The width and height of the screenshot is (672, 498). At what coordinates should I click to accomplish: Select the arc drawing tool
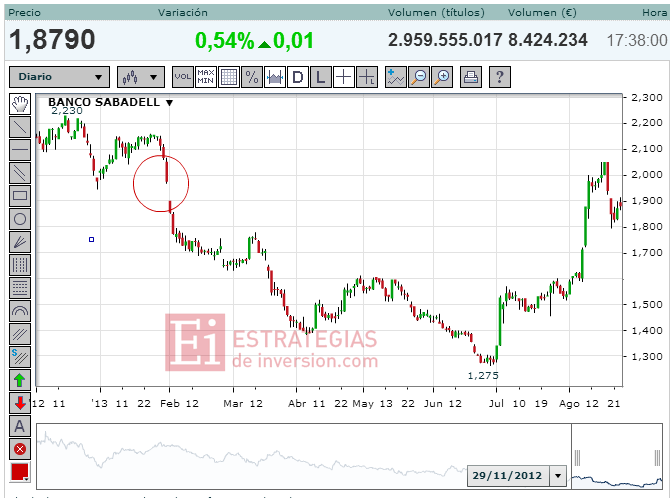tap(20, 312)
